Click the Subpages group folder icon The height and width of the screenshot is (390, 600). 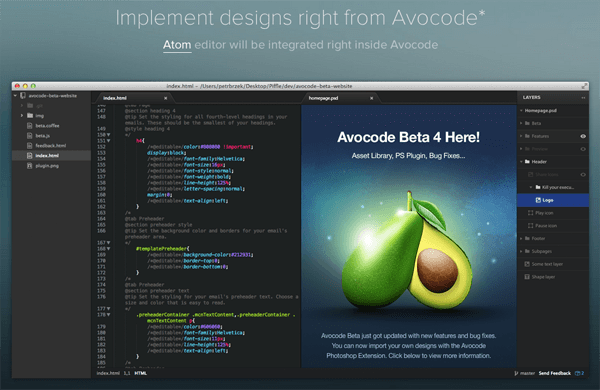coord(527,251)
